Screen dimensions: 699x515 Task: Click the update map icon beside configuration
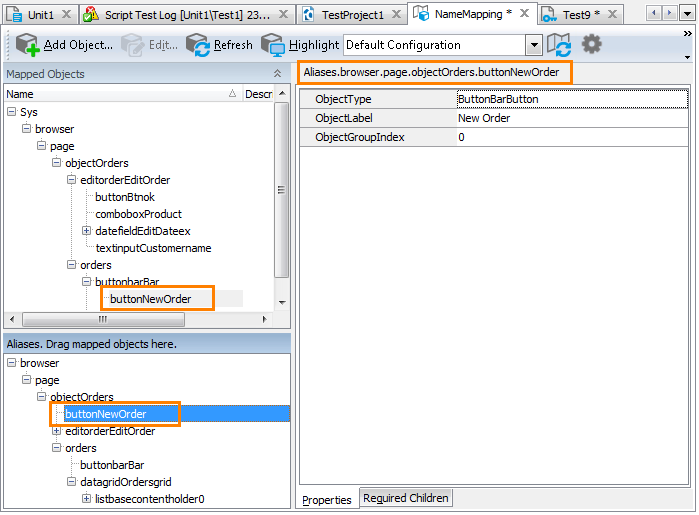559,45
